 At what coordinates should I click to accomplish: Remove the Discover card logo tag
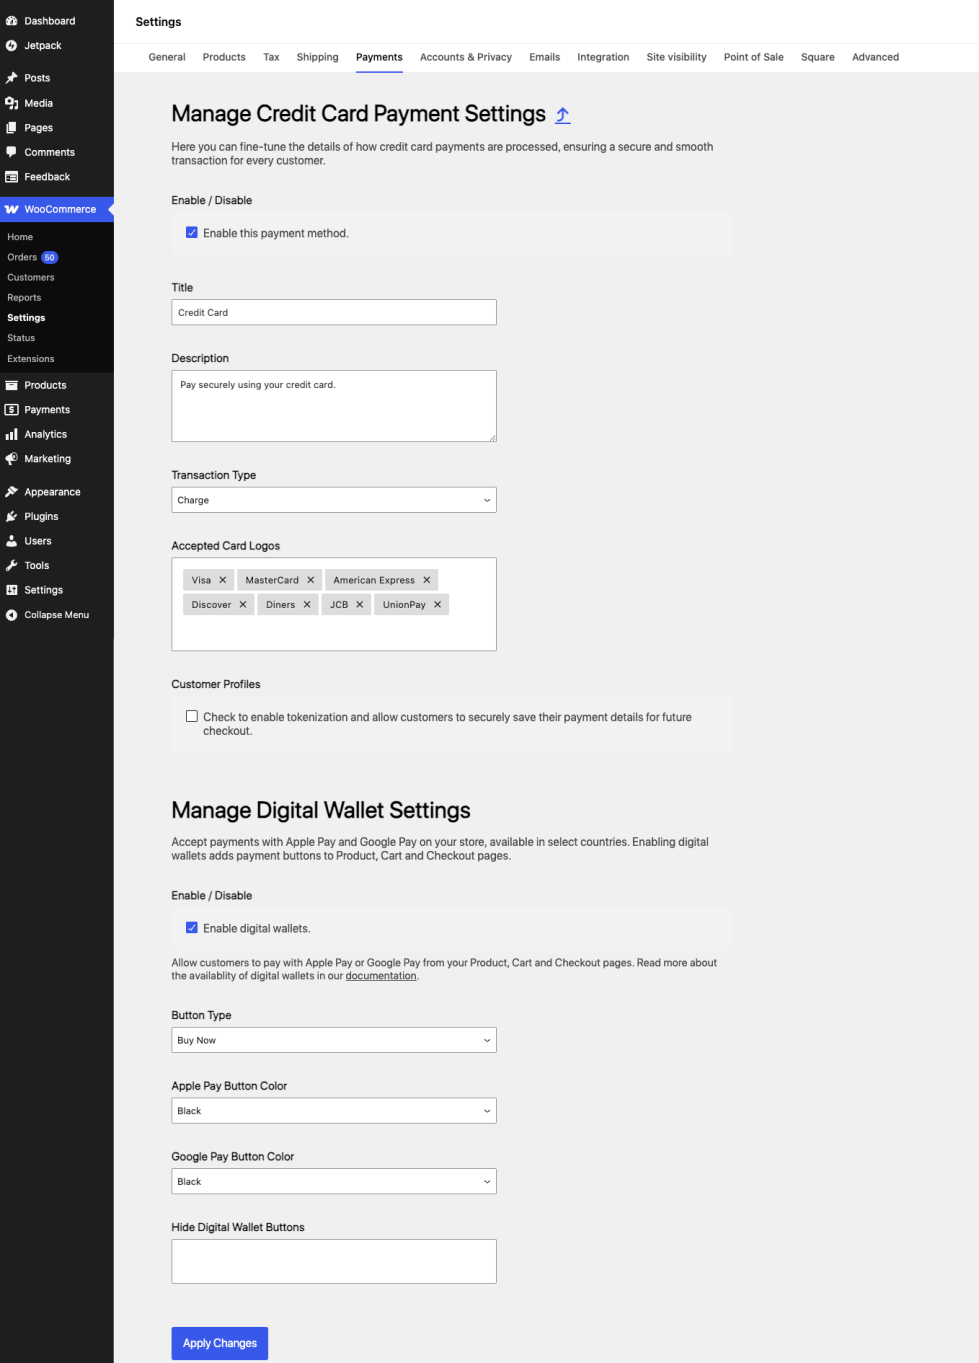pos(243,605)
